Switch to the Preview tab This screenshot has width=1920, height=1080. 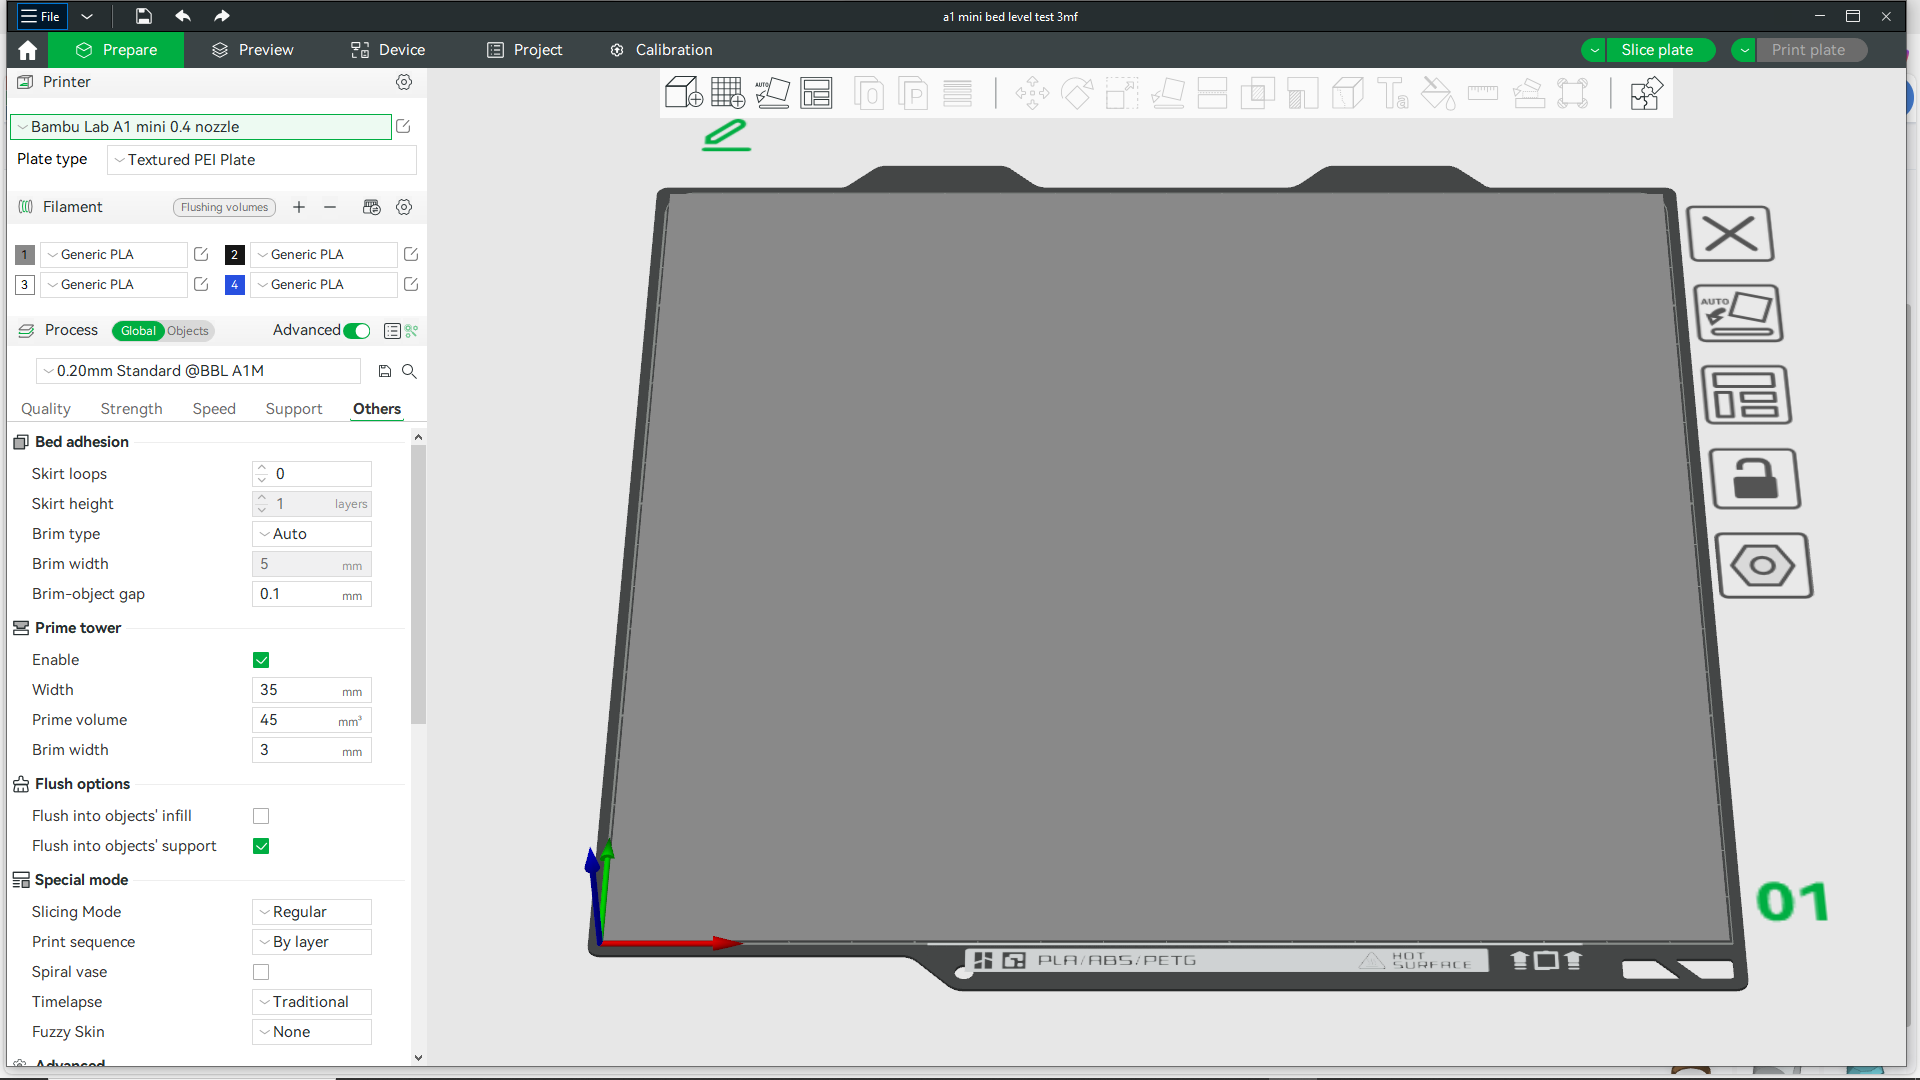pos(252,49)
